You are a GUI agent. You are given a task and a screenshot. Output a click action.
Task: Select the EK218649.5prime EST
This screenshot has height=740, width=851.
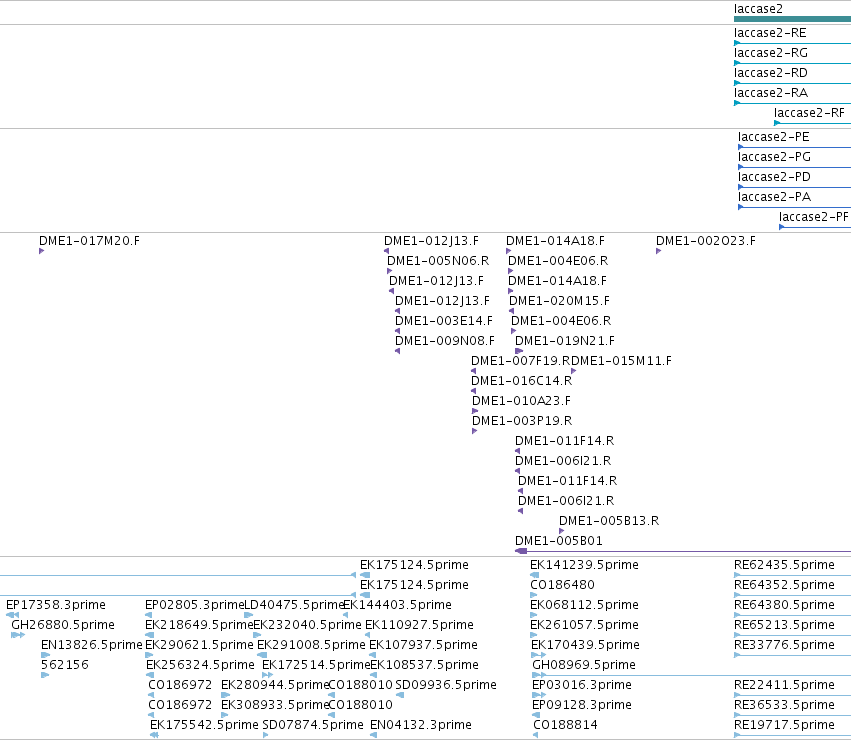point(199,625)
